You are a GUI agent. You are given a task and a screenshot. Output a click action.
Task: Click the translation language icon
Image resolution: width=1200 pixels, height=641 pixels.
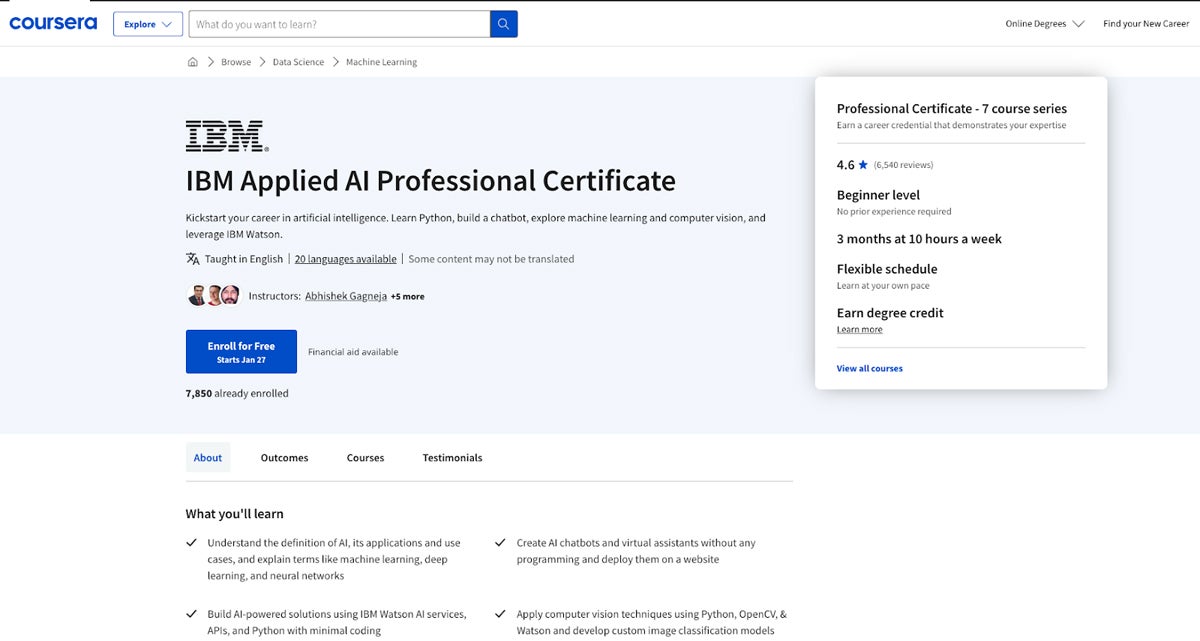[193, 259]
